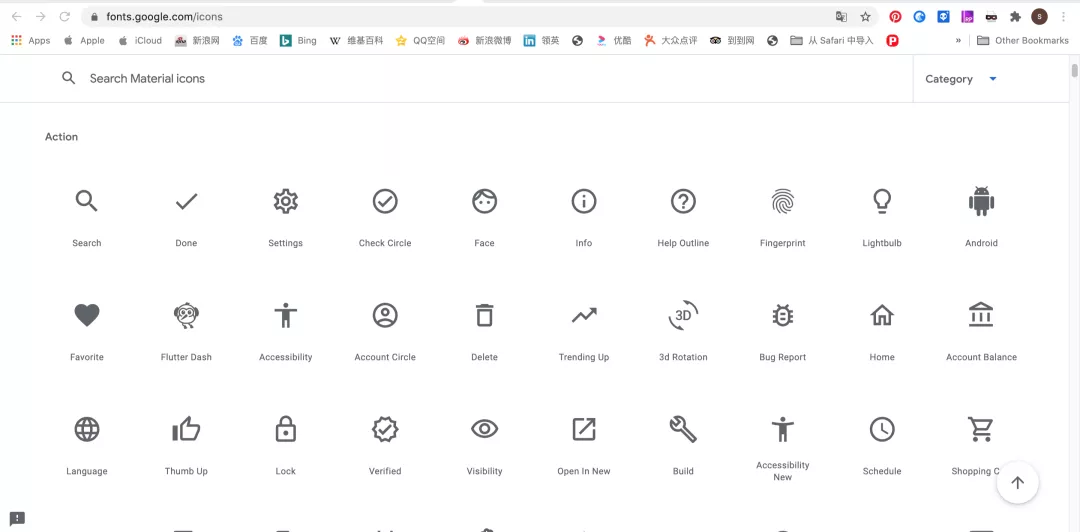Open the Category dropdown filter

point(960,79)
